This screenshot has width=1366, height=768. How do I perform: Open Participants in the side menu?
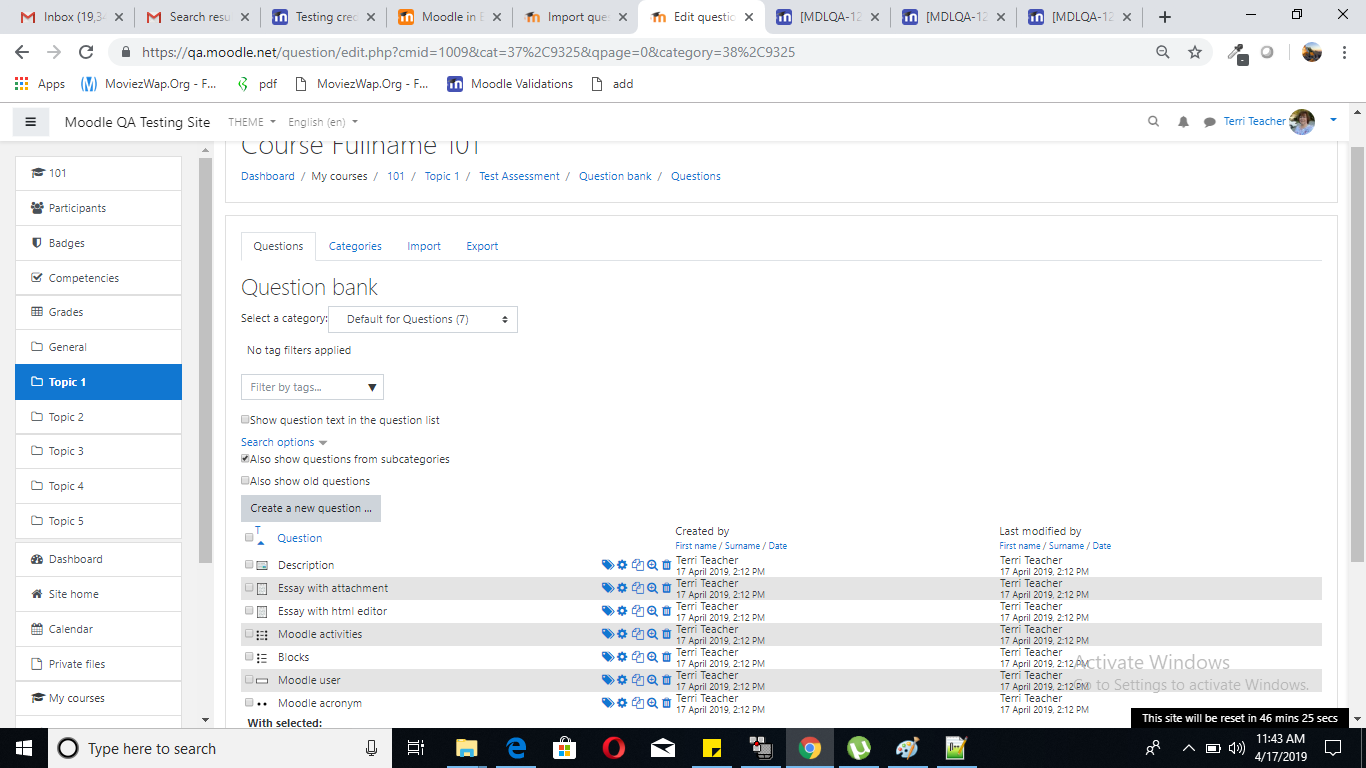click(99, 208)
